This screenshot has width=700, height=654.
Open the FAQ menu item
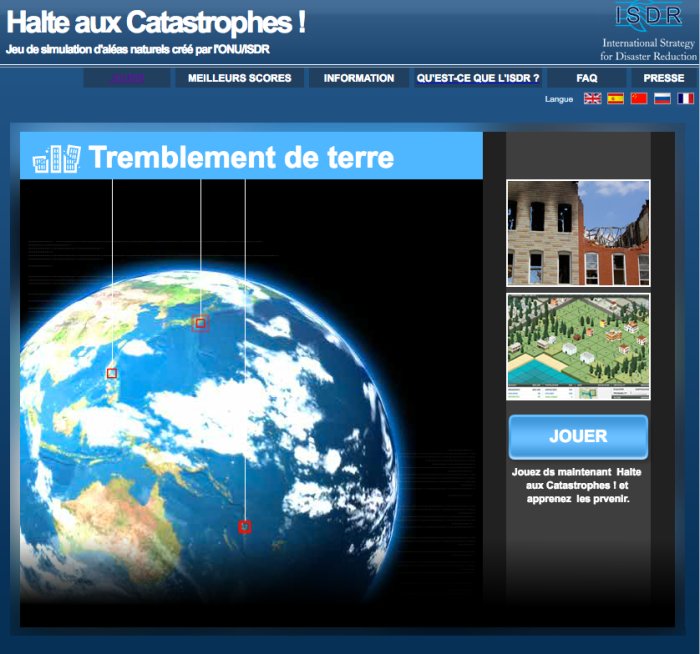(587, 78)
